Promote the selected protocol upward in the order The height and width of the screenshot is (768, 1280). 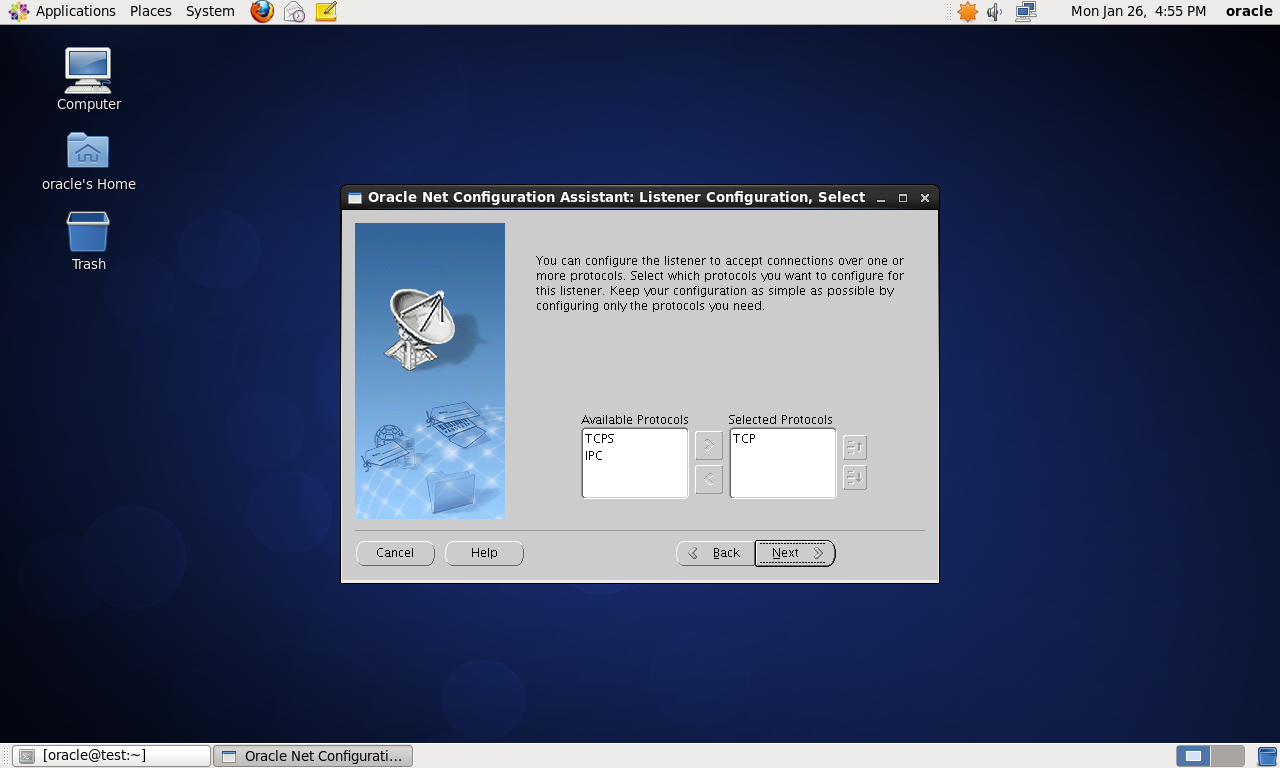pyautogui.click(x=855, y=447)
